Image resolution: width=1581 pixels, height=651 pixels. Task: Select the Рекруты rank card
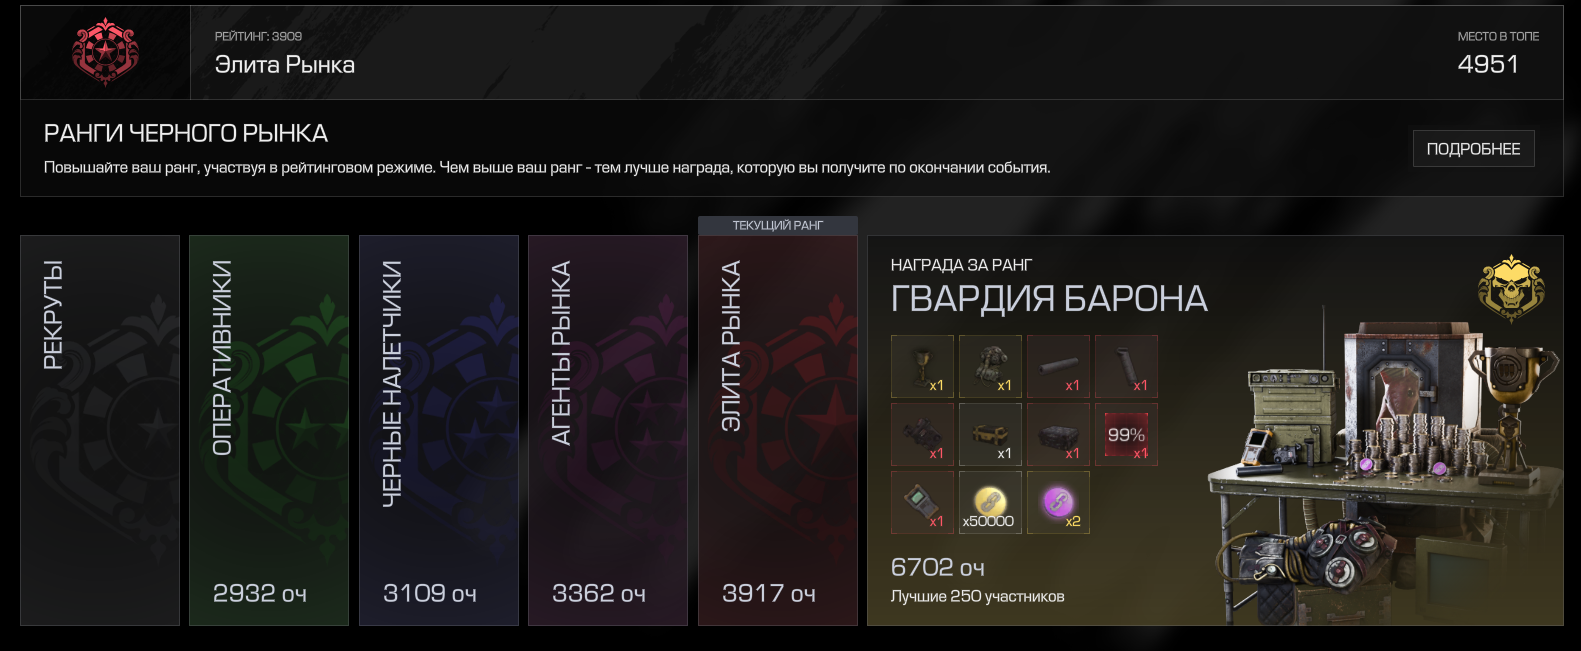click(100, 431)
